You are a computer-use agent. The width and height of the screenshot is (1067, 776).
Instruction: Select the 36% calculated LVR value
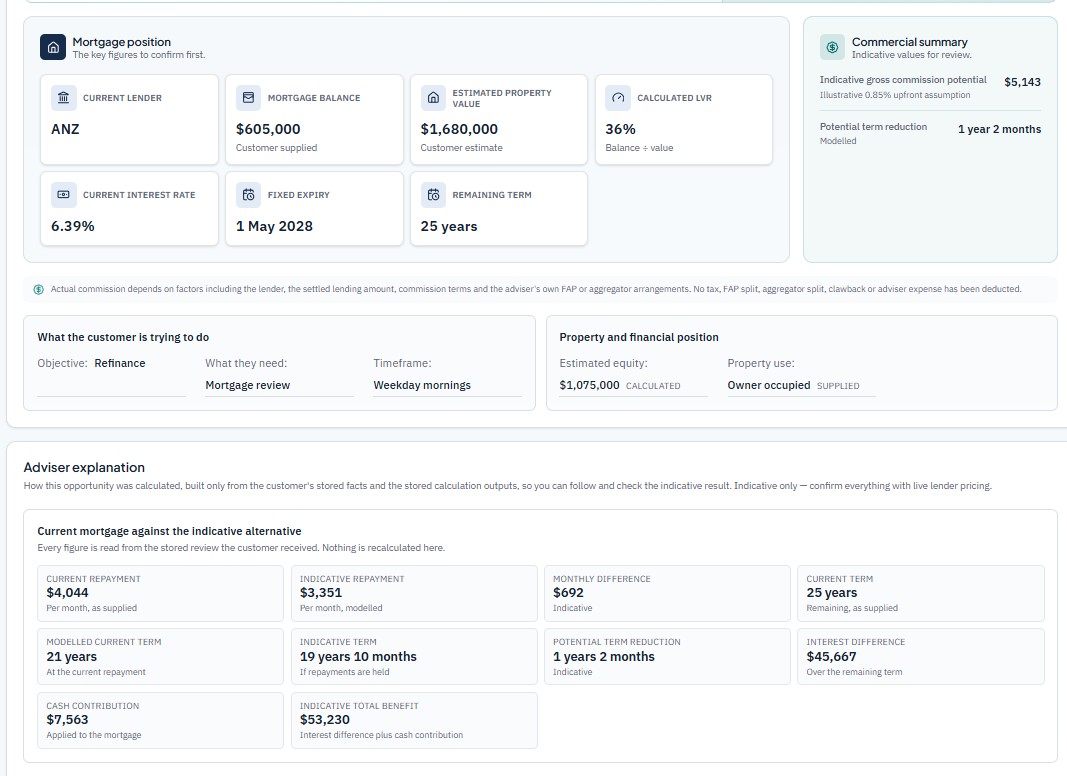pos(621,129)
